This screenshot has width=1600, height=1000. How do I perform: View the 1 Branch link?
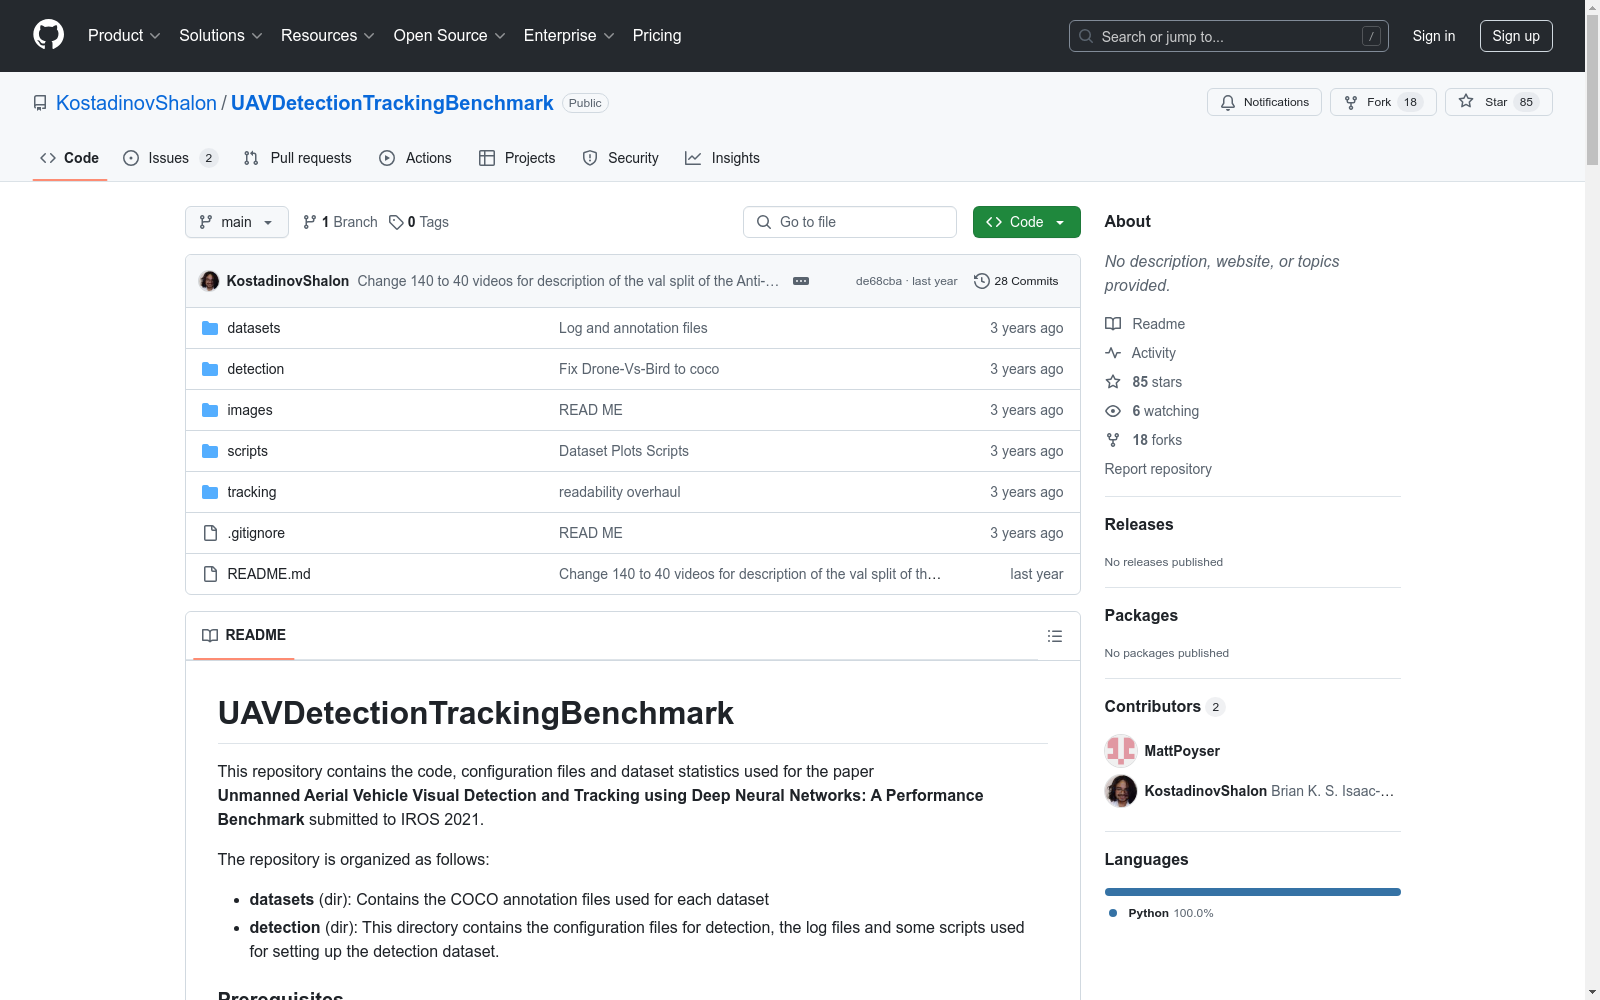(x=340, y=222)
